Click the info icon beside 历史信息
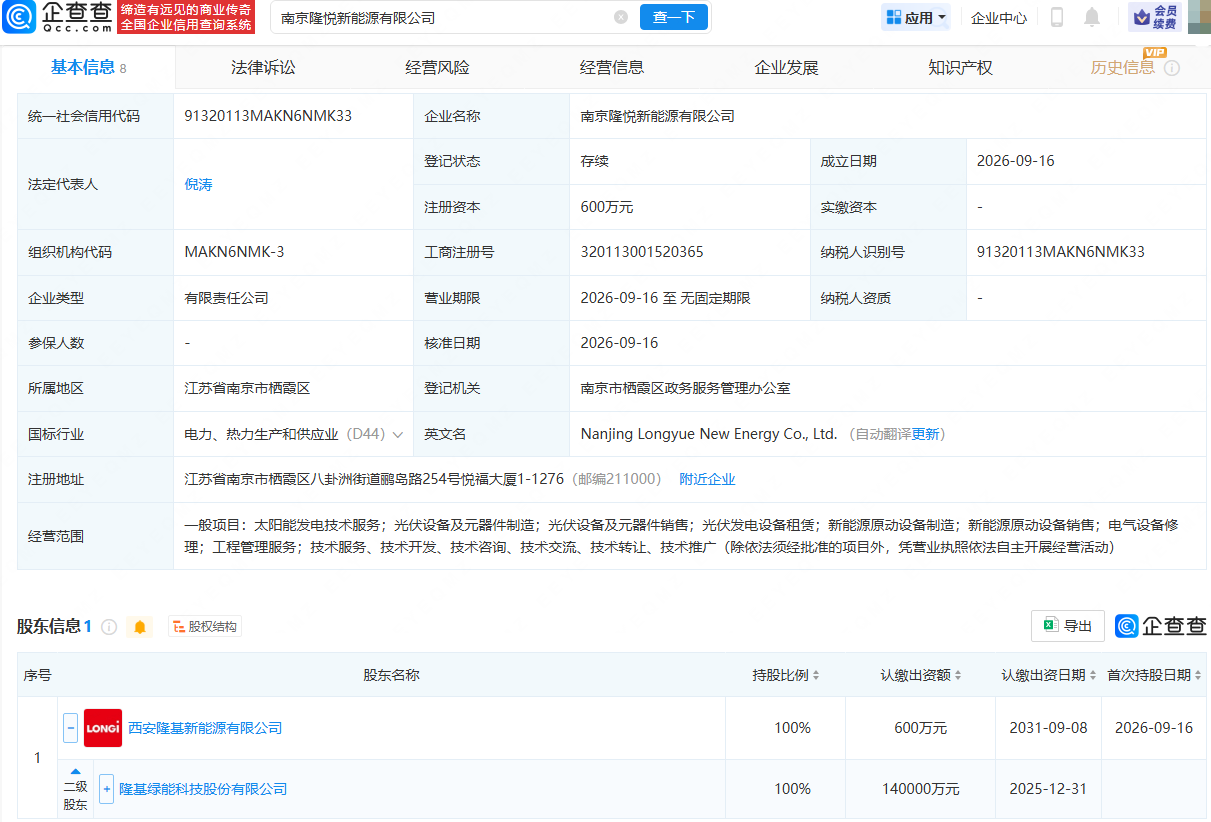This screenshot has height=822, width=1211. coord(1172,68)
